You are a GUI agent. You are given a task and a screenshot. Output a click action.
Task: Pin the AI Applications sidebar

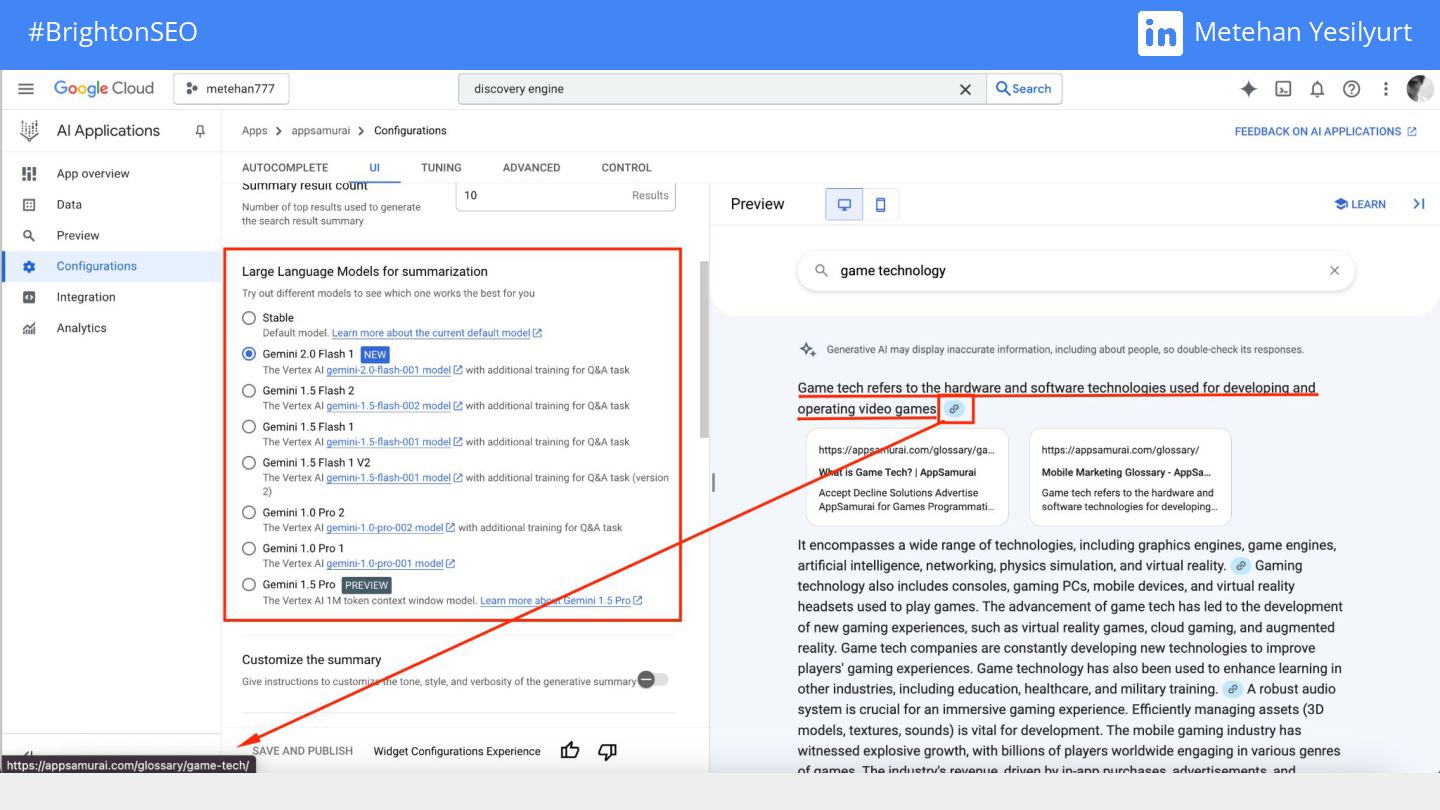point(200,131)
